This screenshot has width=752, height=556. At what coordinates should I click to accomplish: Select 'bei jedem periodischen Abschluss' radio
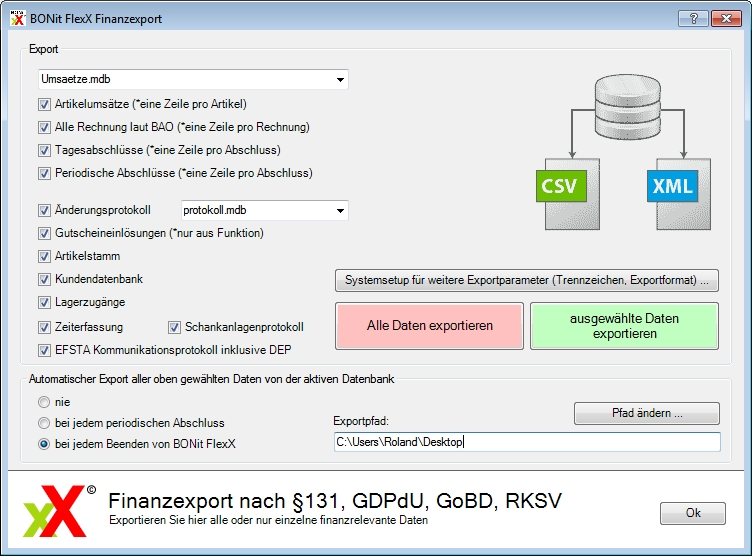[x=44, y=423]
